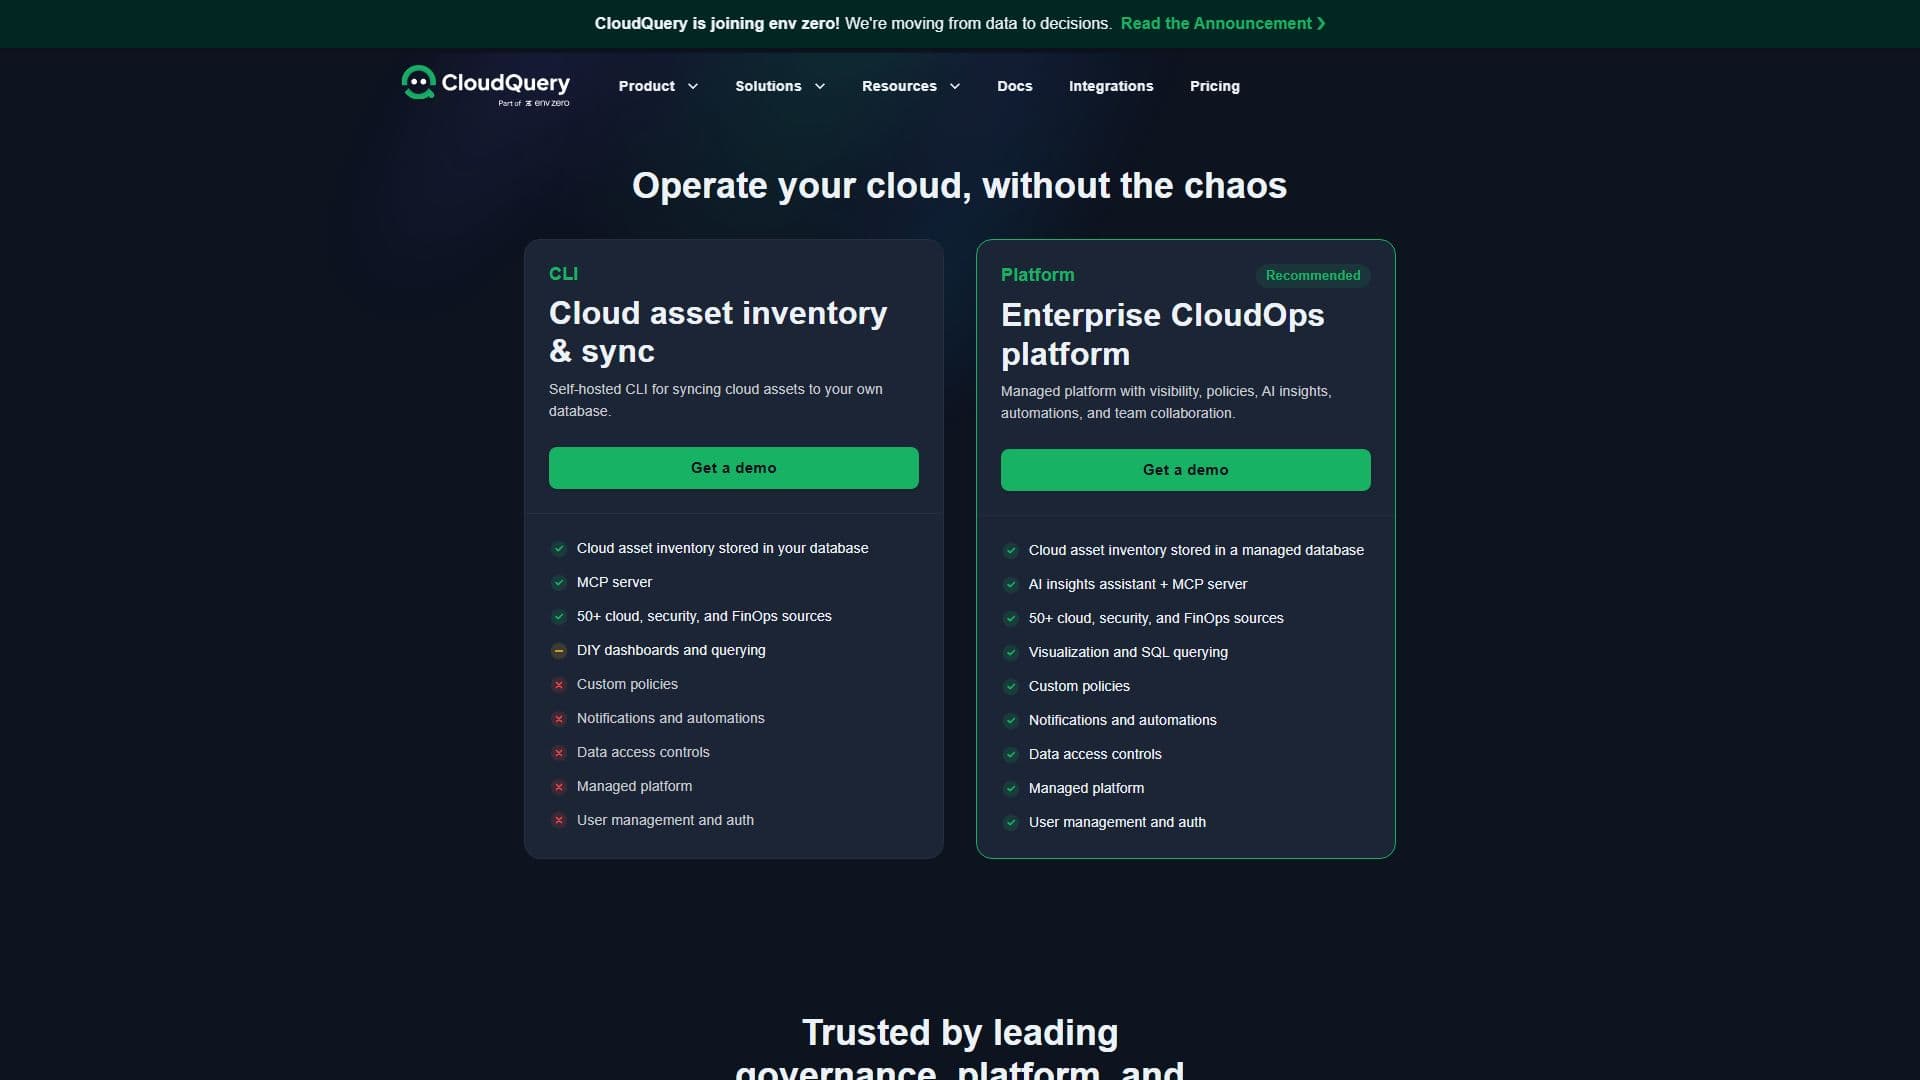The width and height of the screenshot is (1920, 1080).
Task: Click the CloudQuery logo icon
Action: coord(418,83)
